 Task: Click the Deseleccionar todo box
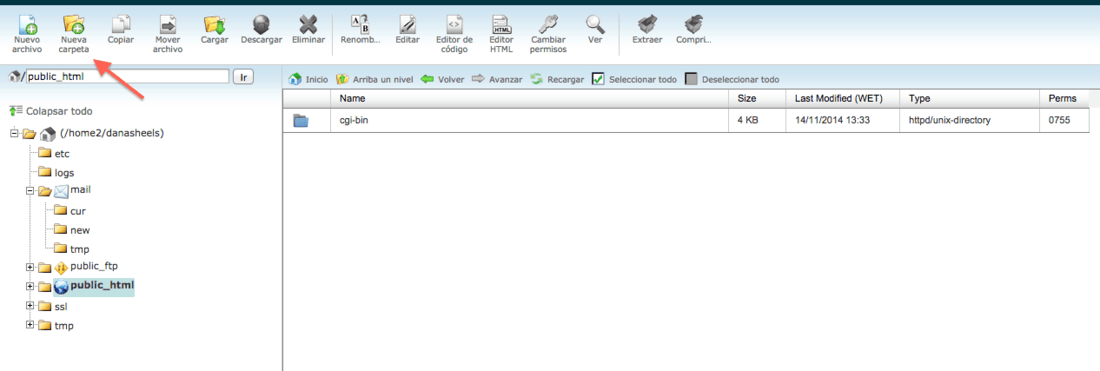pyautogui.click(x=691, y=79)
